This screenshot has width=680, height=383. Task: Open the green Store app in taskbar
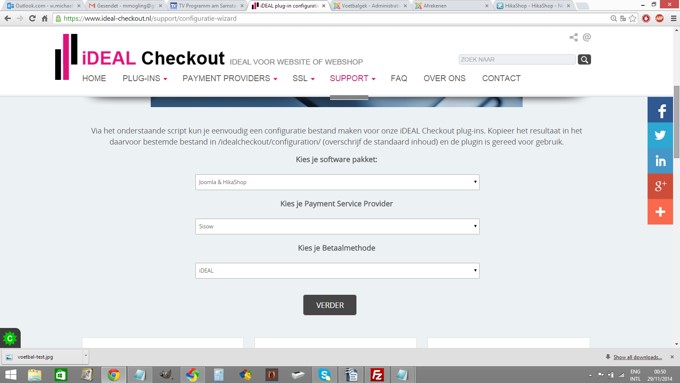pos(61,375)
